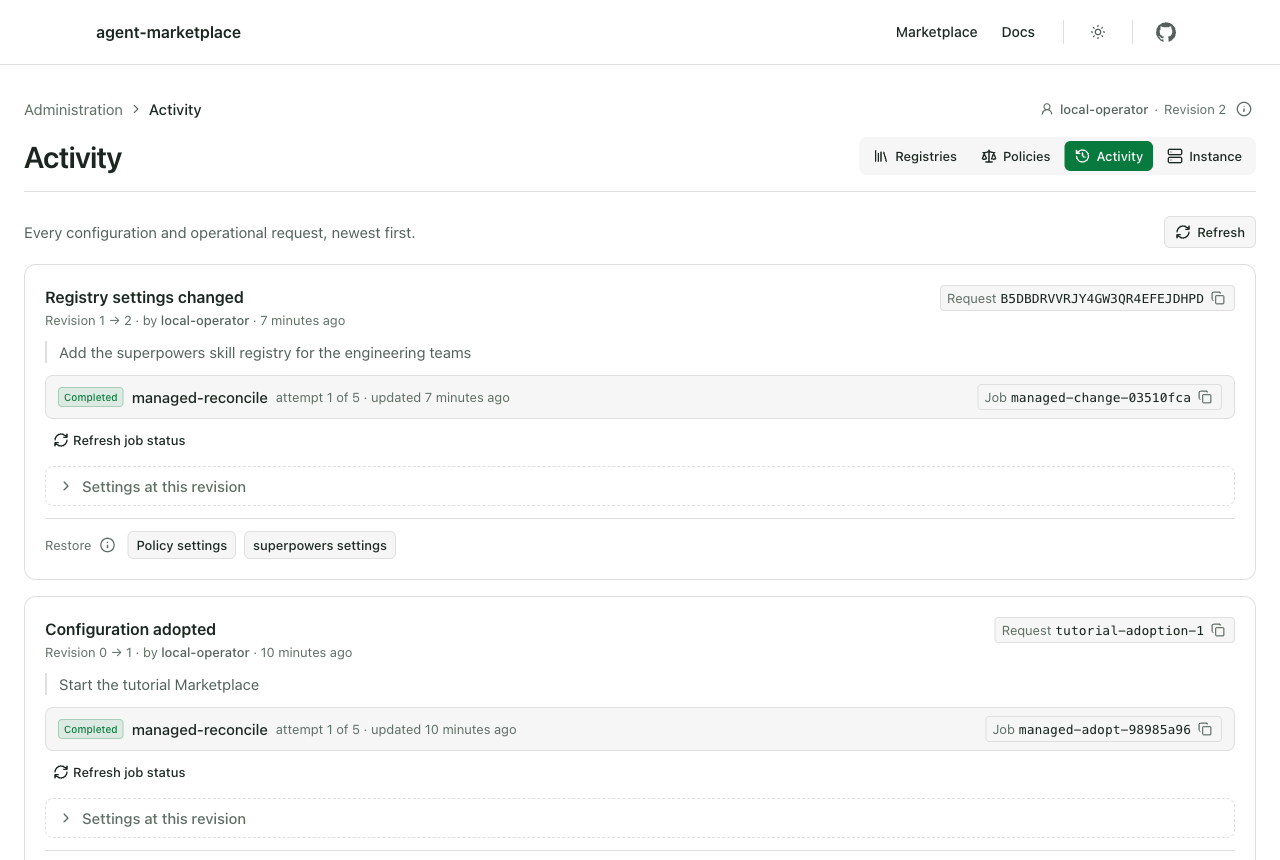
Task: Refresh job status for managed-change job
Action: (119, 440)
